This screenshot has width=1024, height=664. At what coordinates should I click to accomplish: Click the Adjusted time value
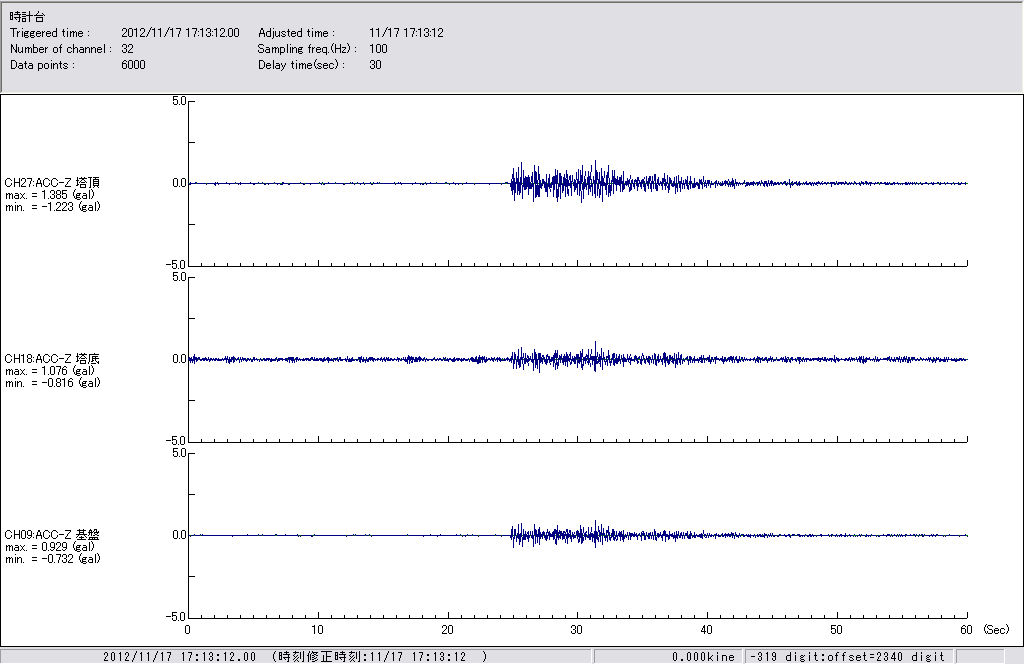coord(406,33)
